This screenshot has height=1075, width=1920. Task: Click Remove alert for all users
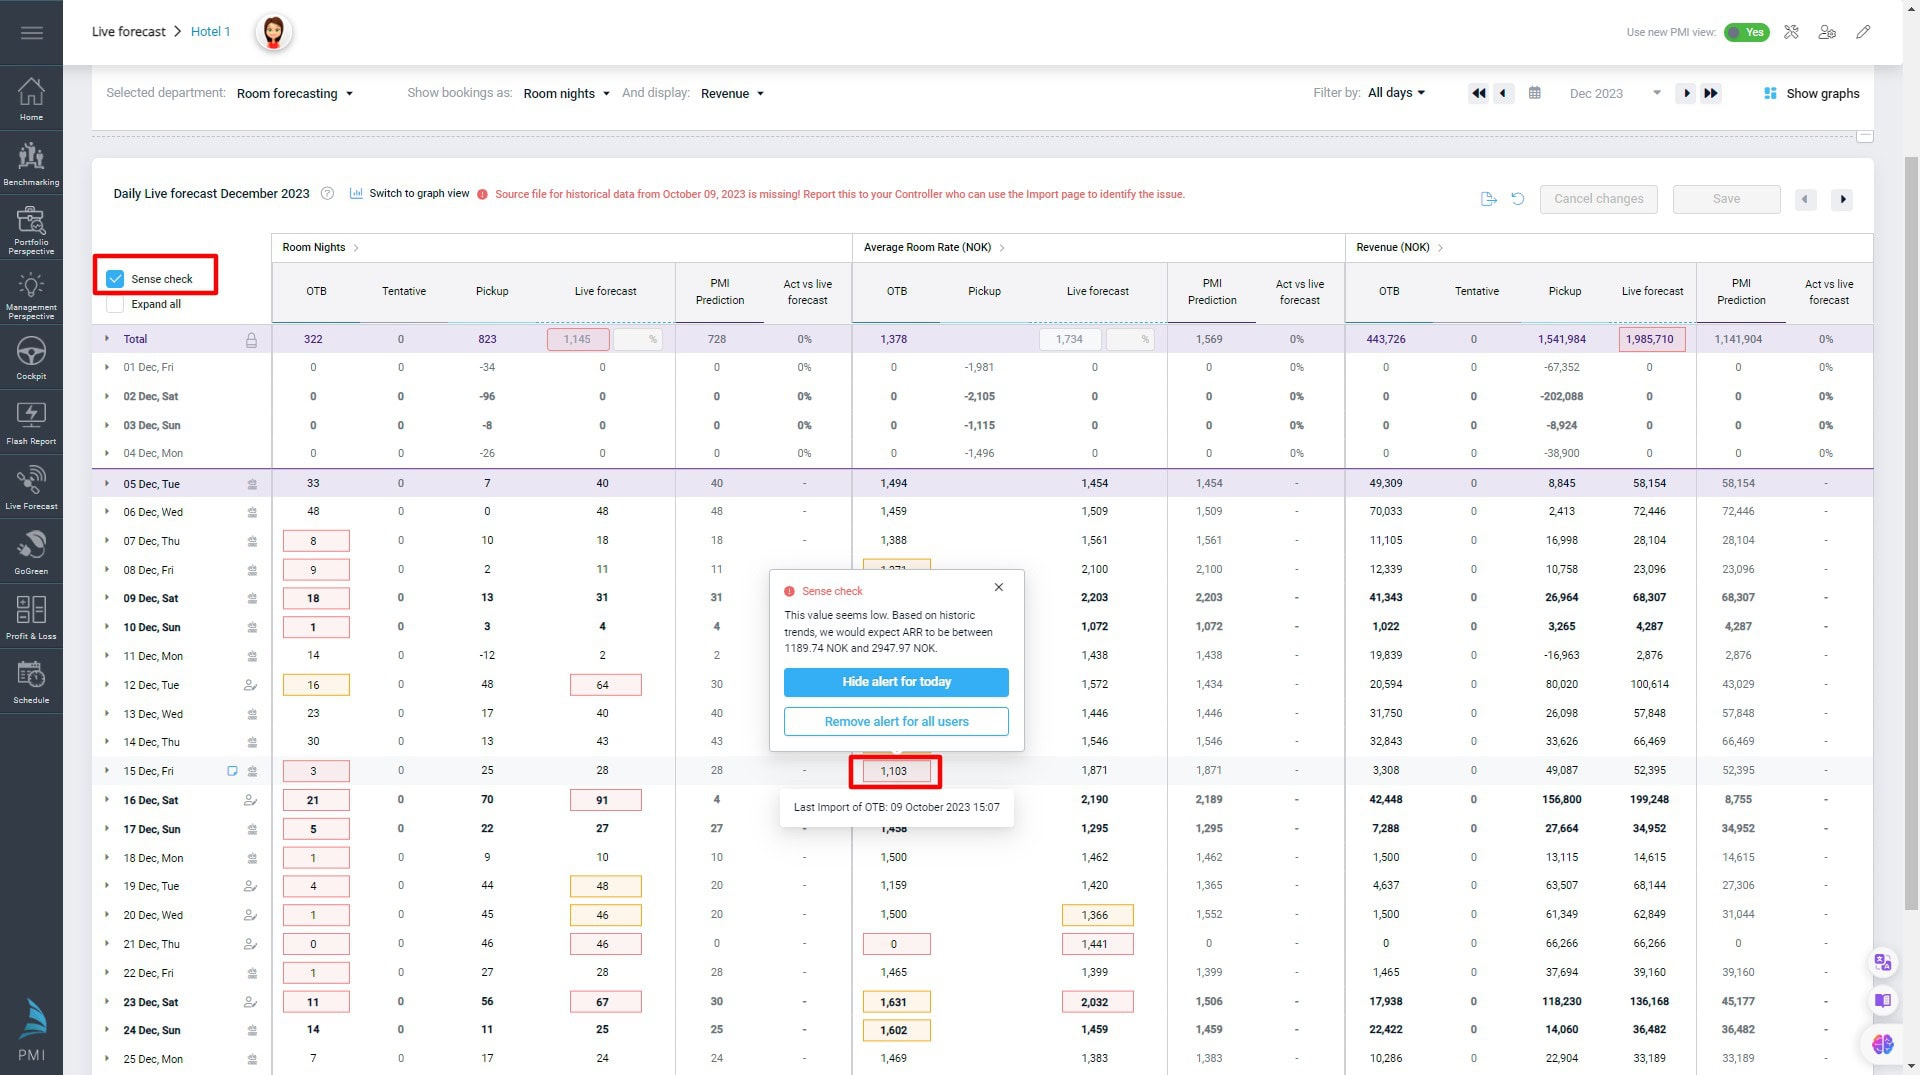[x=895, y=721]
